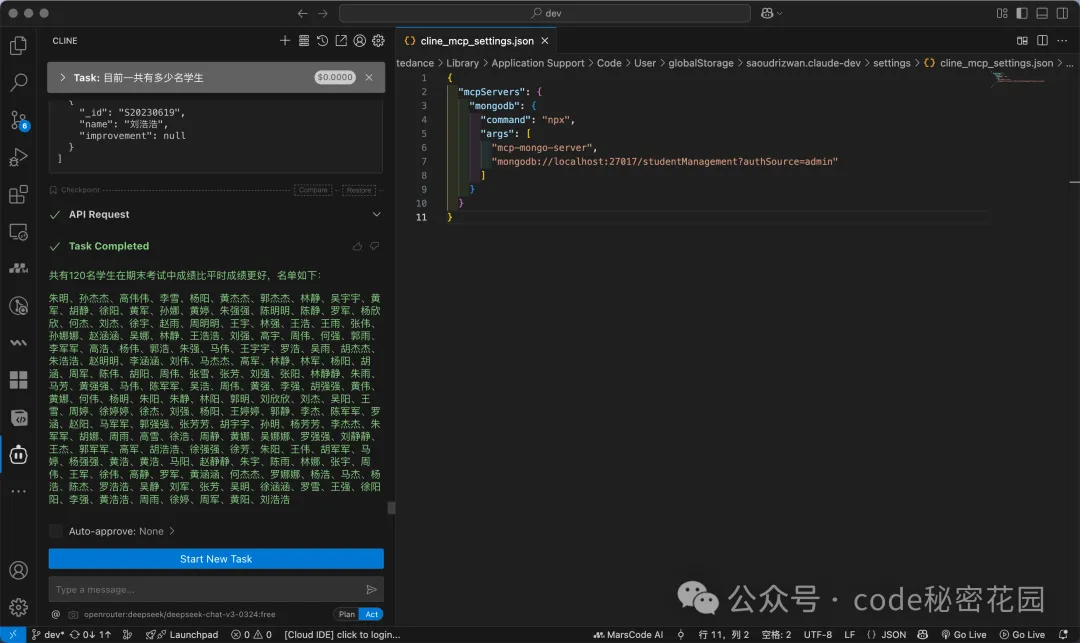Toggle the primary side bar

[x=1022, y=13]
